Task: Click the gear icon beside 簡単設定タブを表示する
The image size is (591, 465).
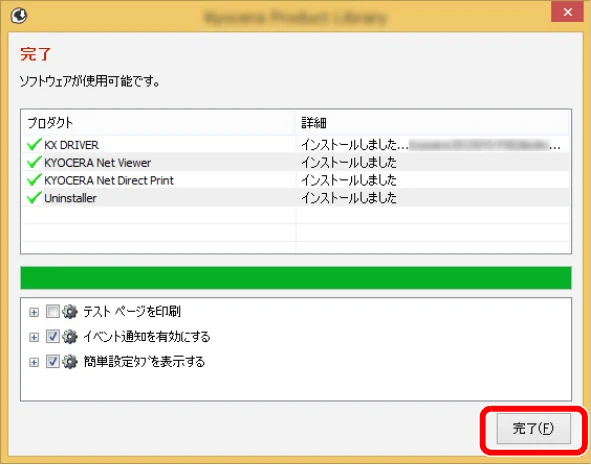Action: click(x=70, y=362)
